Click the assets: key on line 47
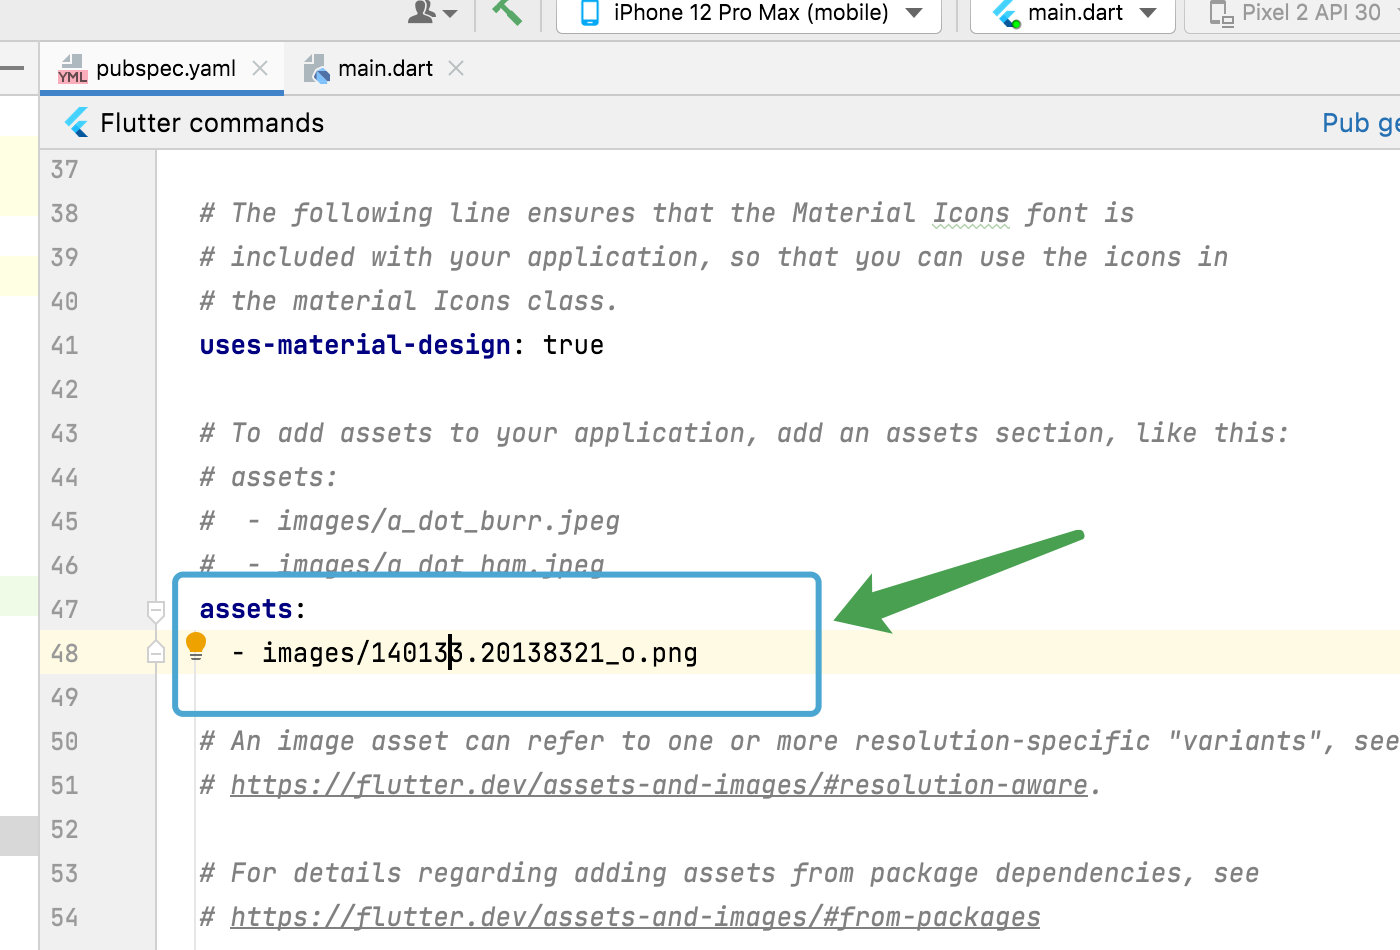 252,609
